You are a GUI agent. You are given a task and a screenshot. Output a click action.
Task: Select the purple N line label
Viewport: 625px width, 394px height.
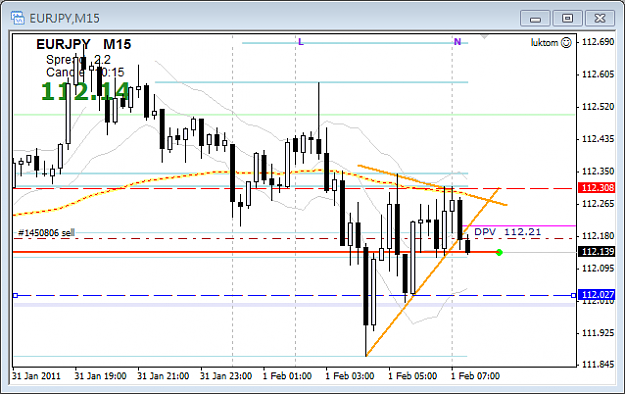(457, 42)
